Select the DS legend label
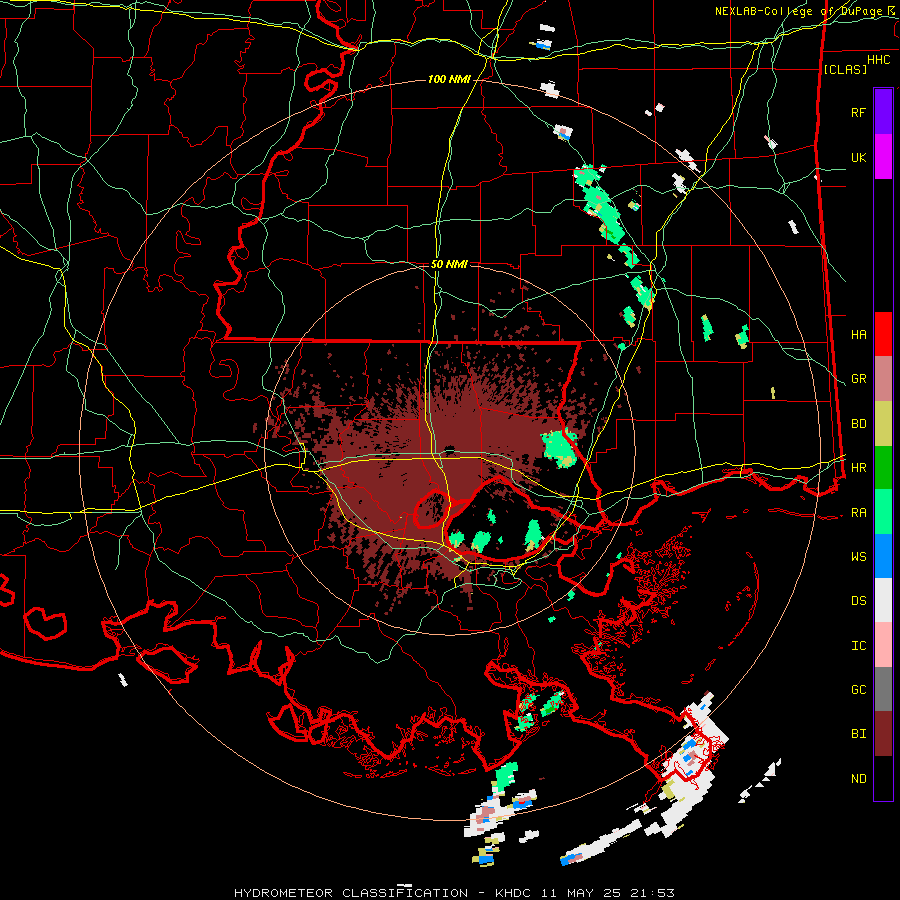900x900 pixels. tap(858, 601)
